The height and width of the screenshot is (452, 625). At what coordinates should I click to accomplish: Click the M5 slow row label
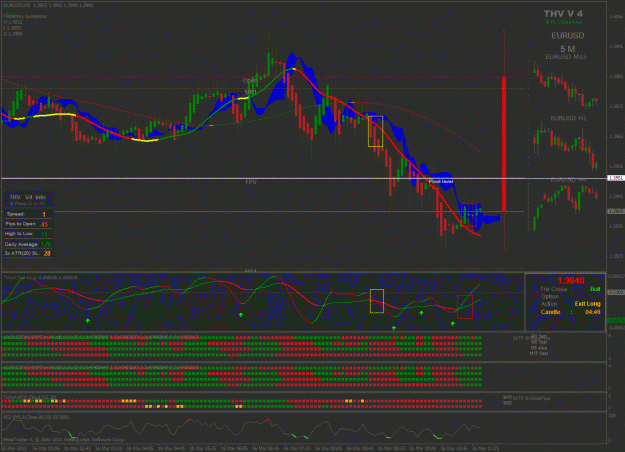pos(539,348)
